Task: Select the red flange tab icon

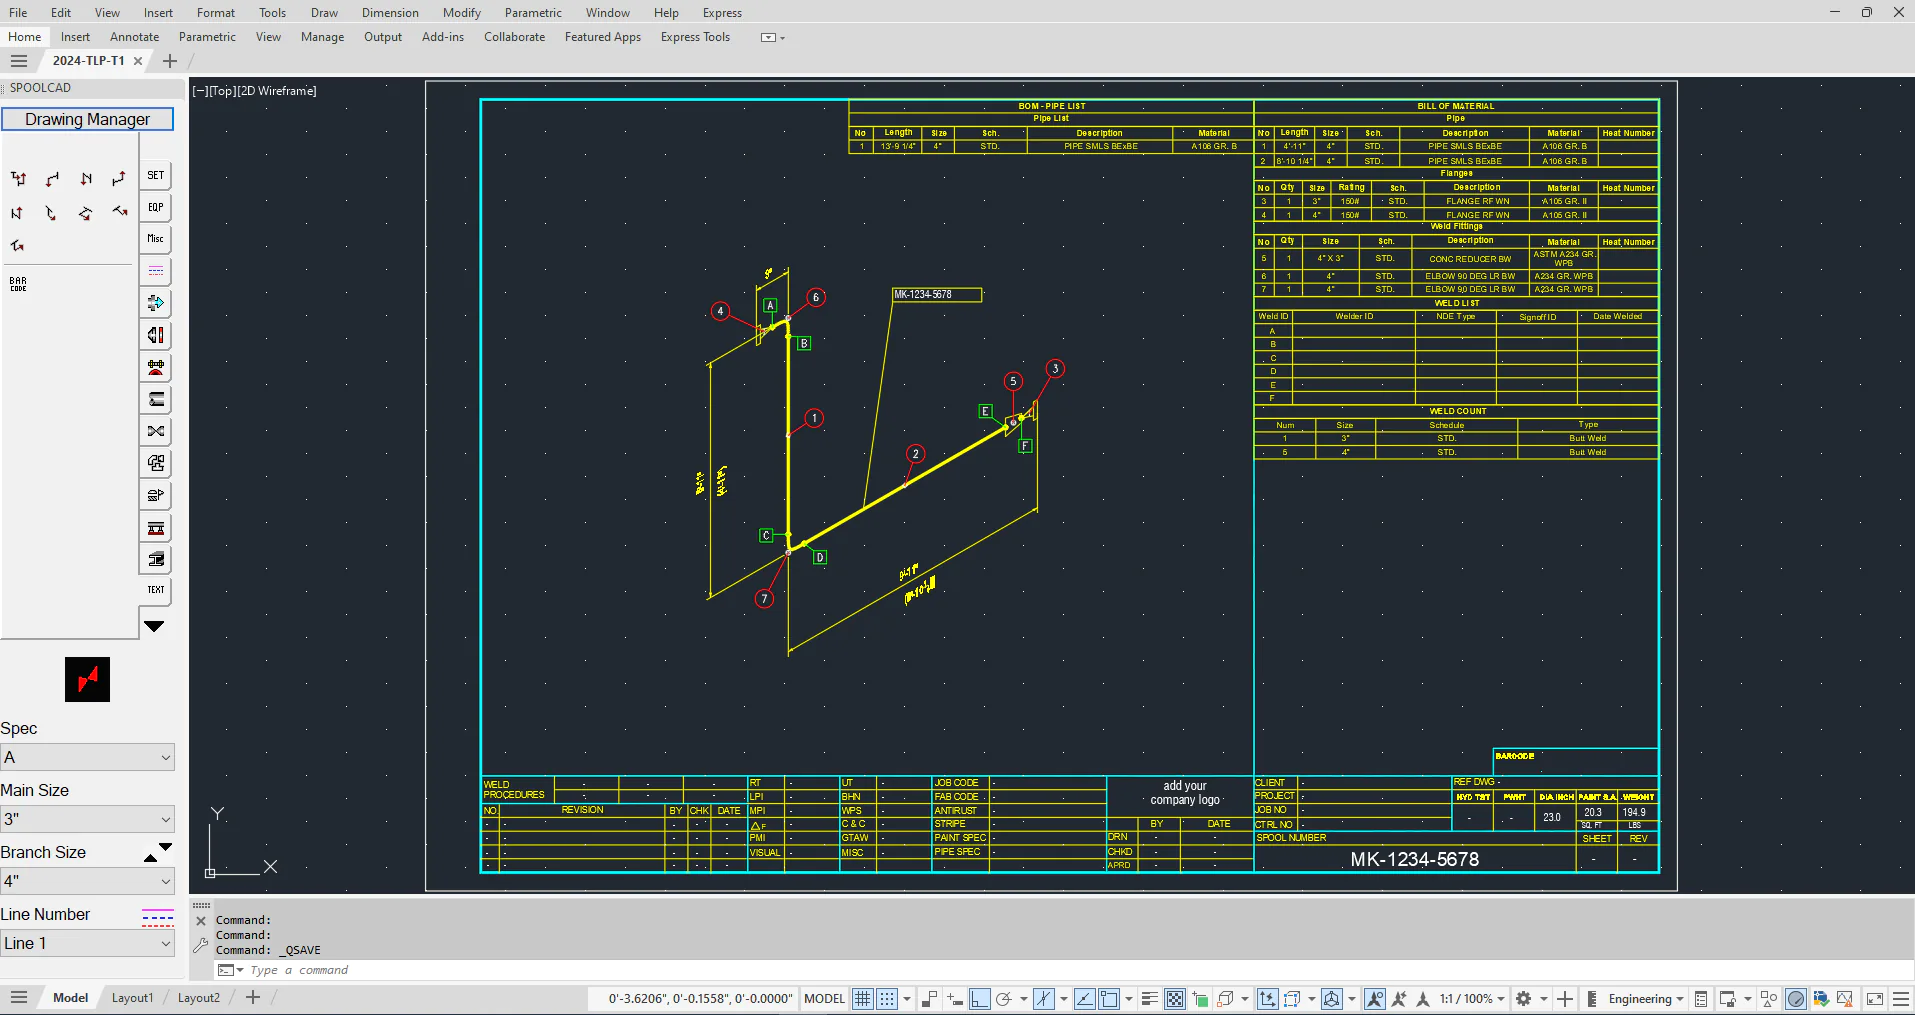Action: point(156,335)
